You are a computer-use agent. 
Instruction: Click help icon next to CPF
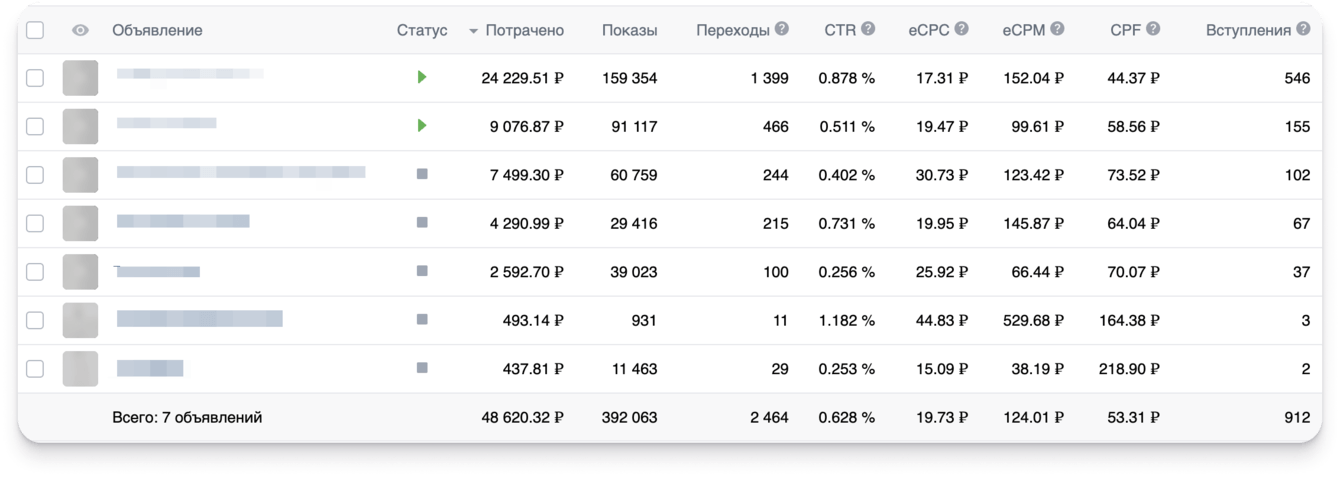pos(1153,29)
